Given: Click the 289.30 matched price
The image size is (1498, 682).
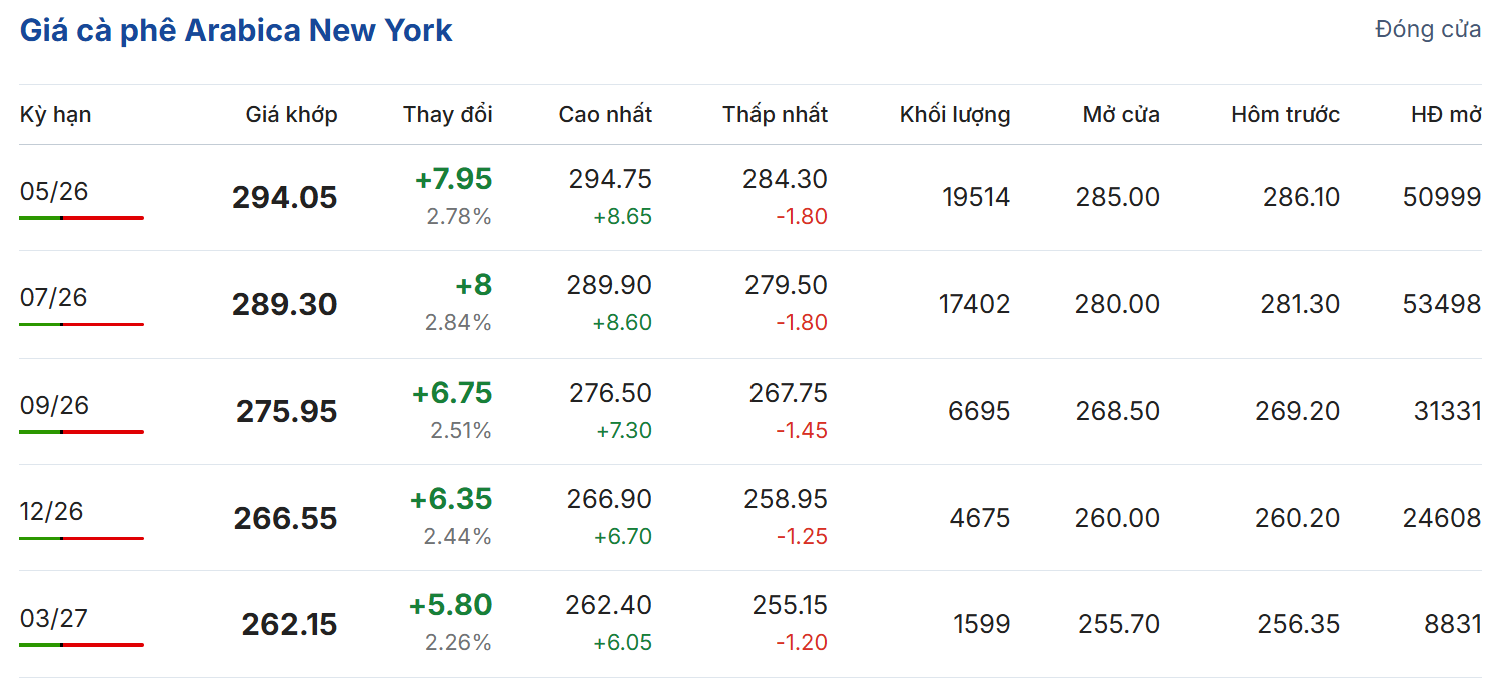Looking at the screenshot, I should coord(284,305).
